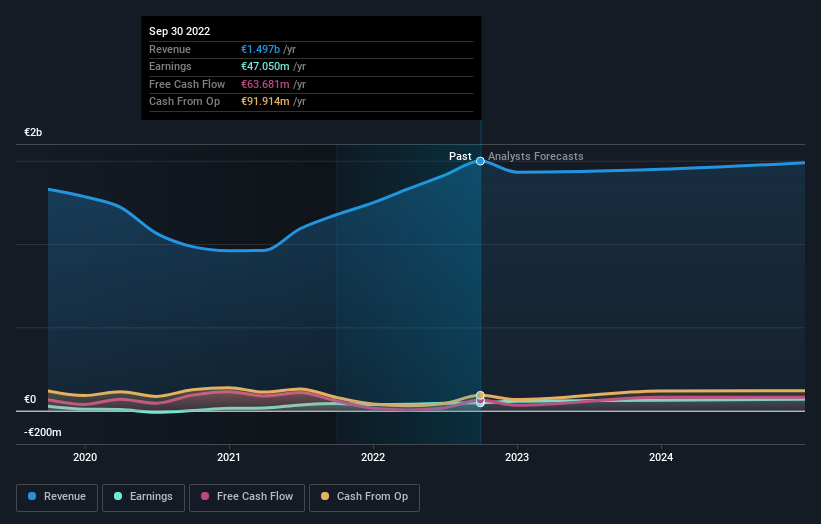Image resolution: width=821 pixels, height=524 pixels.
Task: Toggle the Earnings legend series
Action: (x=143, y=497)
